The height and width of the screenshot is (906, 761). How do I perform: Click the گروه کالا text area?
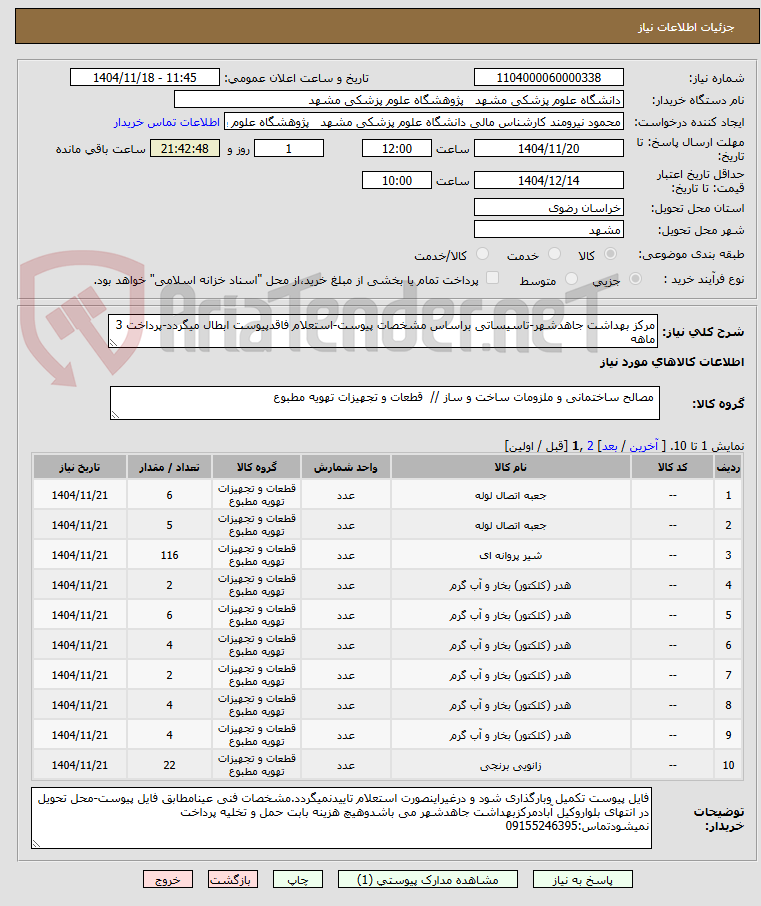click(x=384, y=403)
